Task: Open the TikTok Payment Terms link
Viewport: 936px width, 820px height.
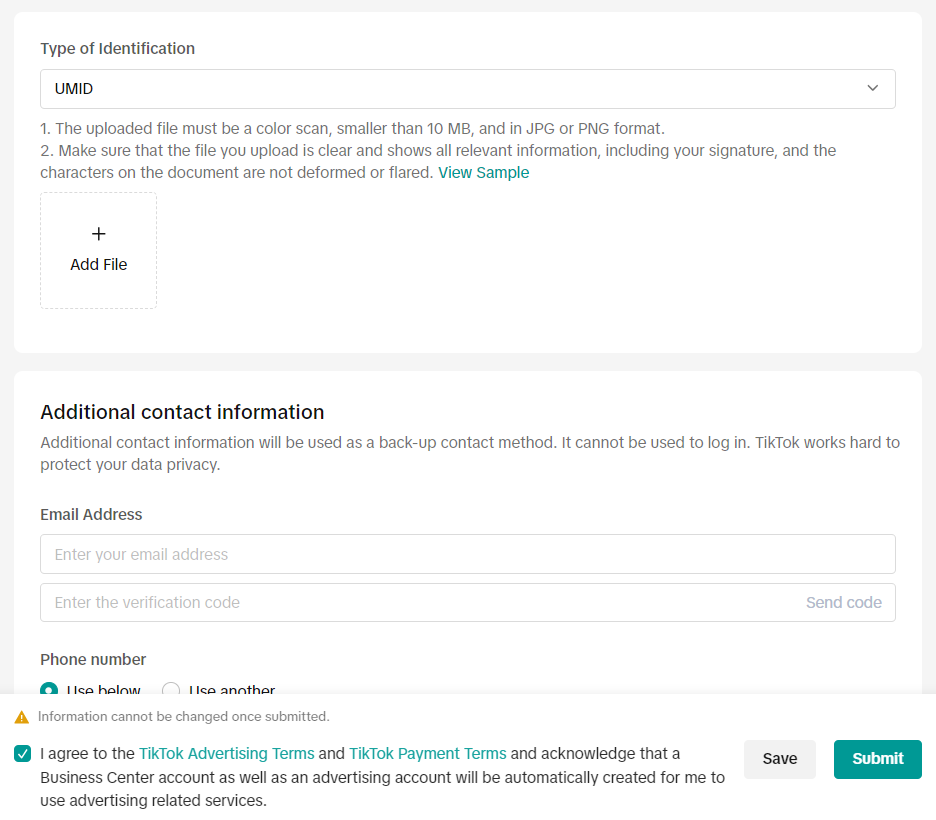Action: click(x=427, y=754)
